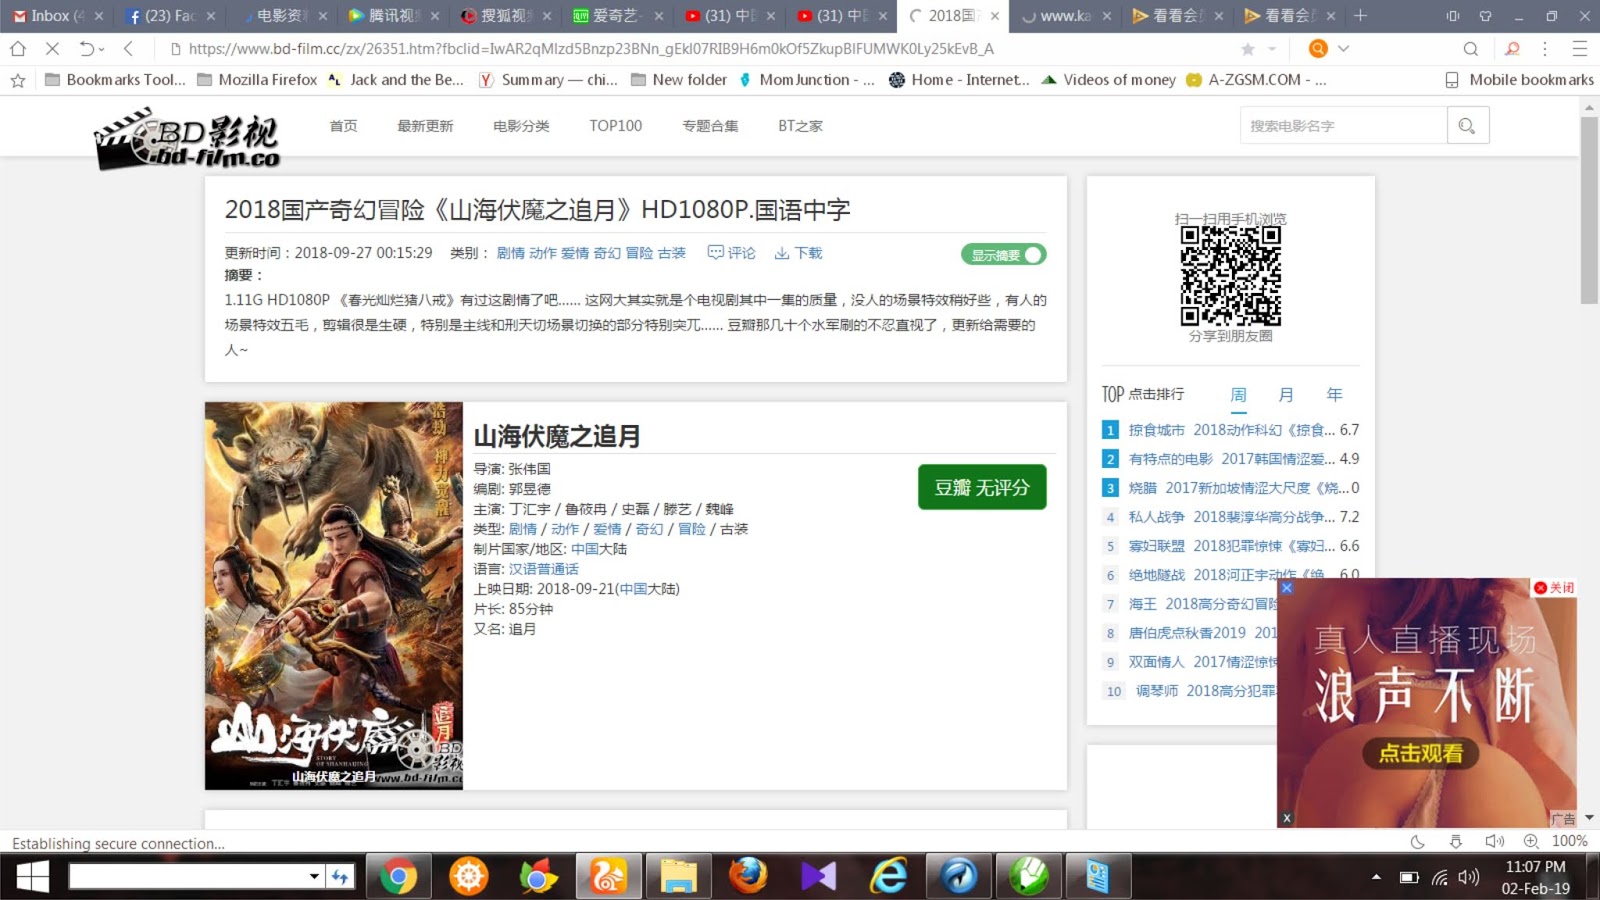Click the undo/restore closed tab arrow
1600x900 pixels.
pyautogui.click(x=86, y=48)
